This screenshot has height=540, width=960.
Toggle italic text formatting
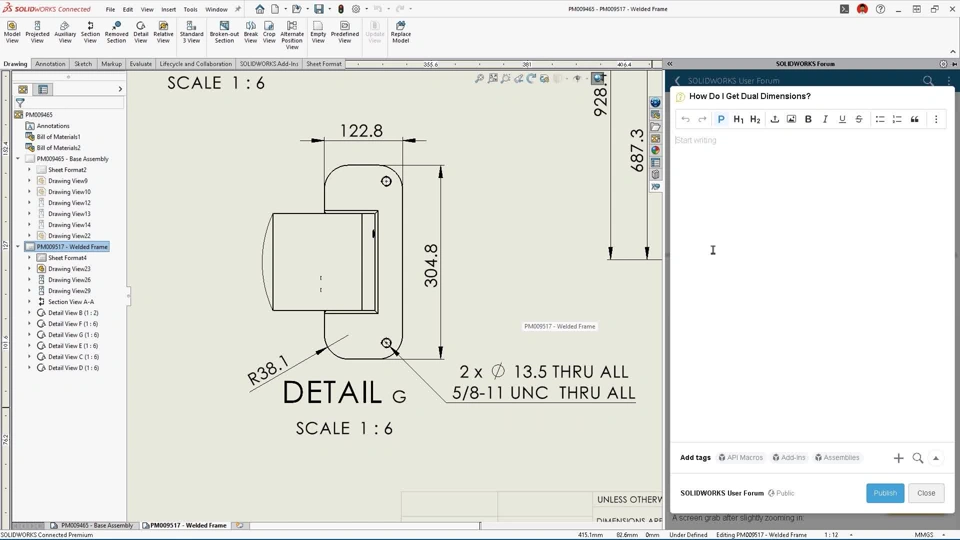click(x=825, y=119)
